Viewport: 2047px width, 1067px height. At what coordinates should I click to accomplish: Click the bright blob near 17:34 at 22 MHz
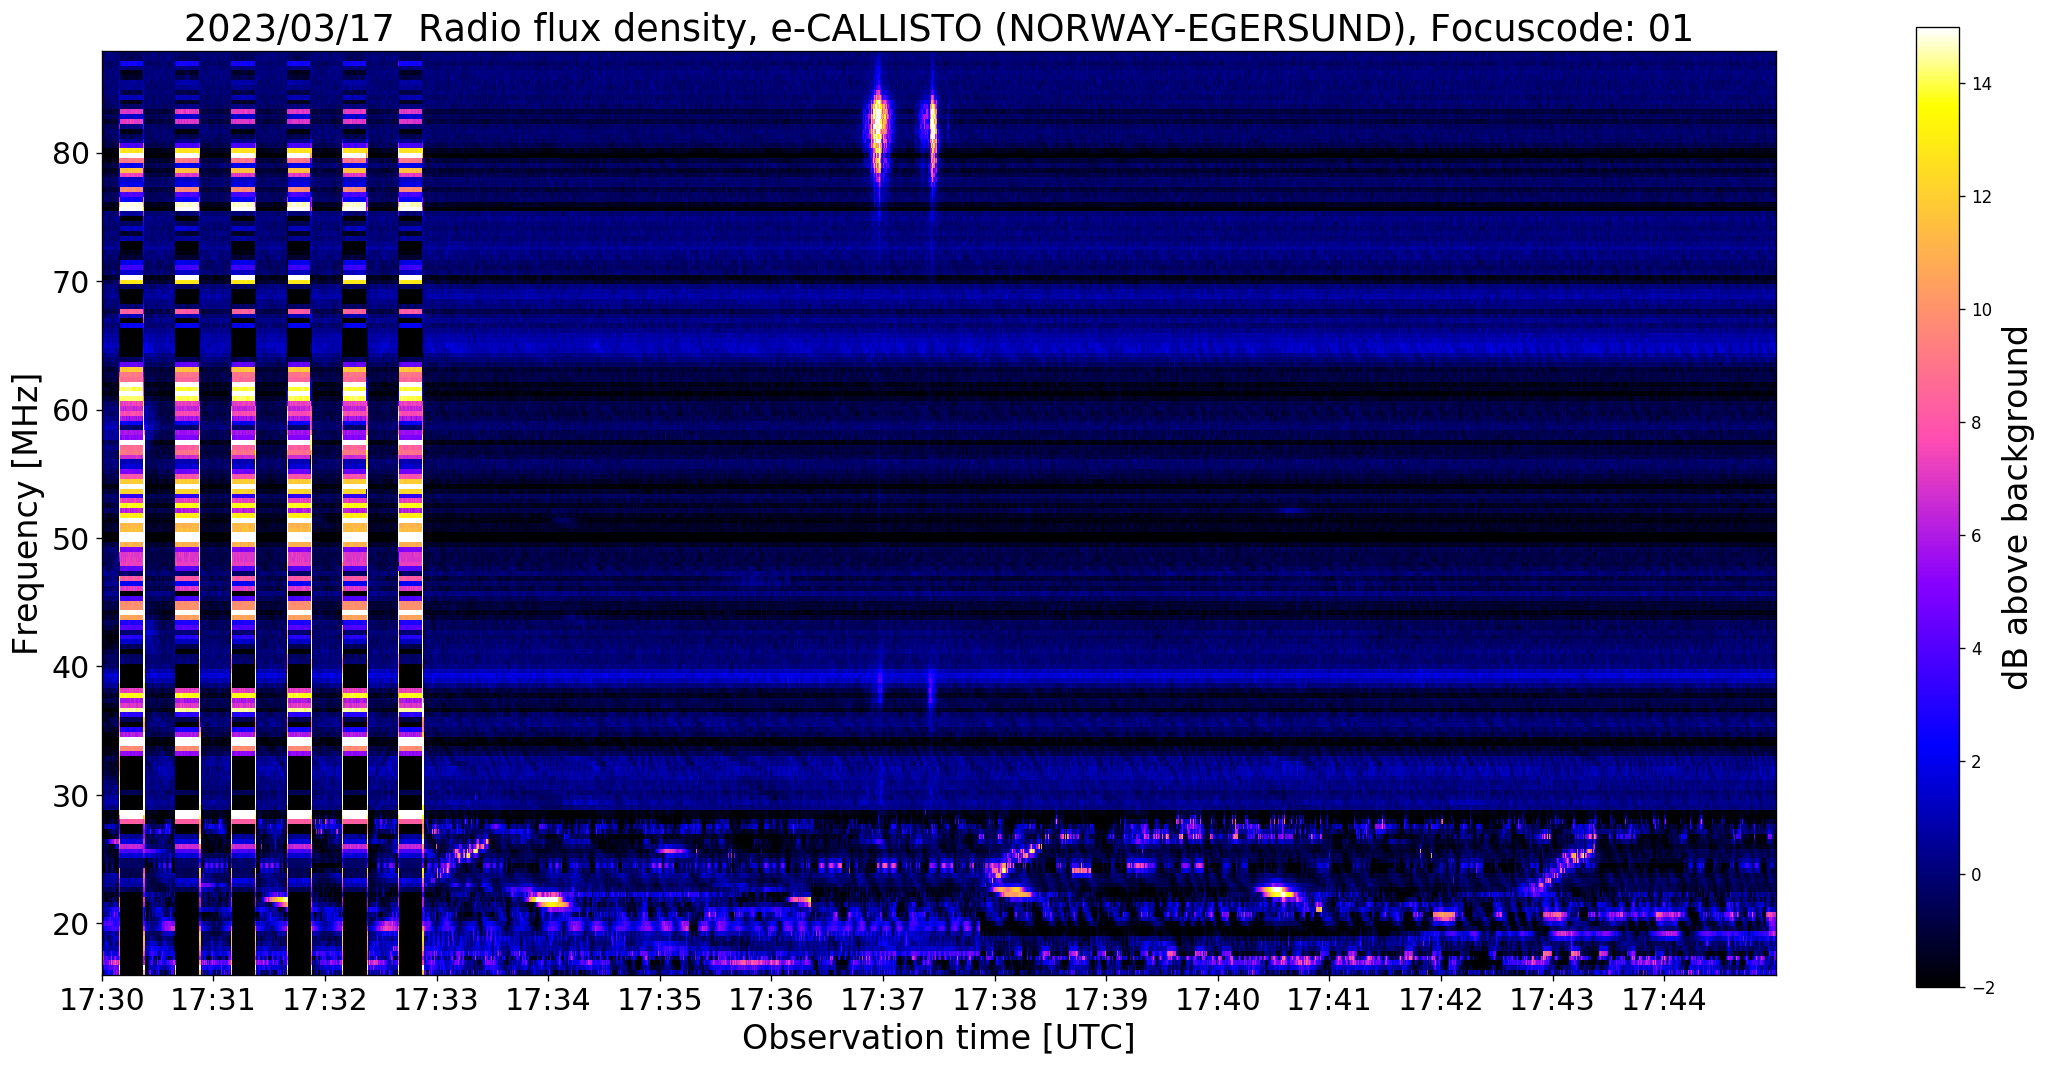549,901
